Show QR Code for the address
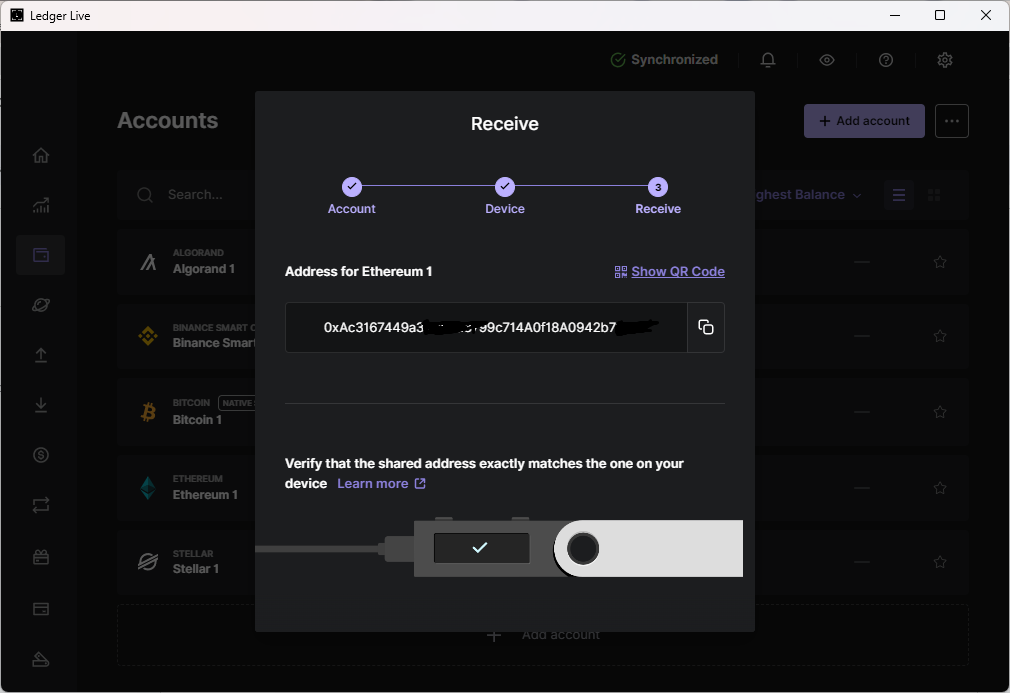Viewport: 1010px width, 693px height. (670, 272)
